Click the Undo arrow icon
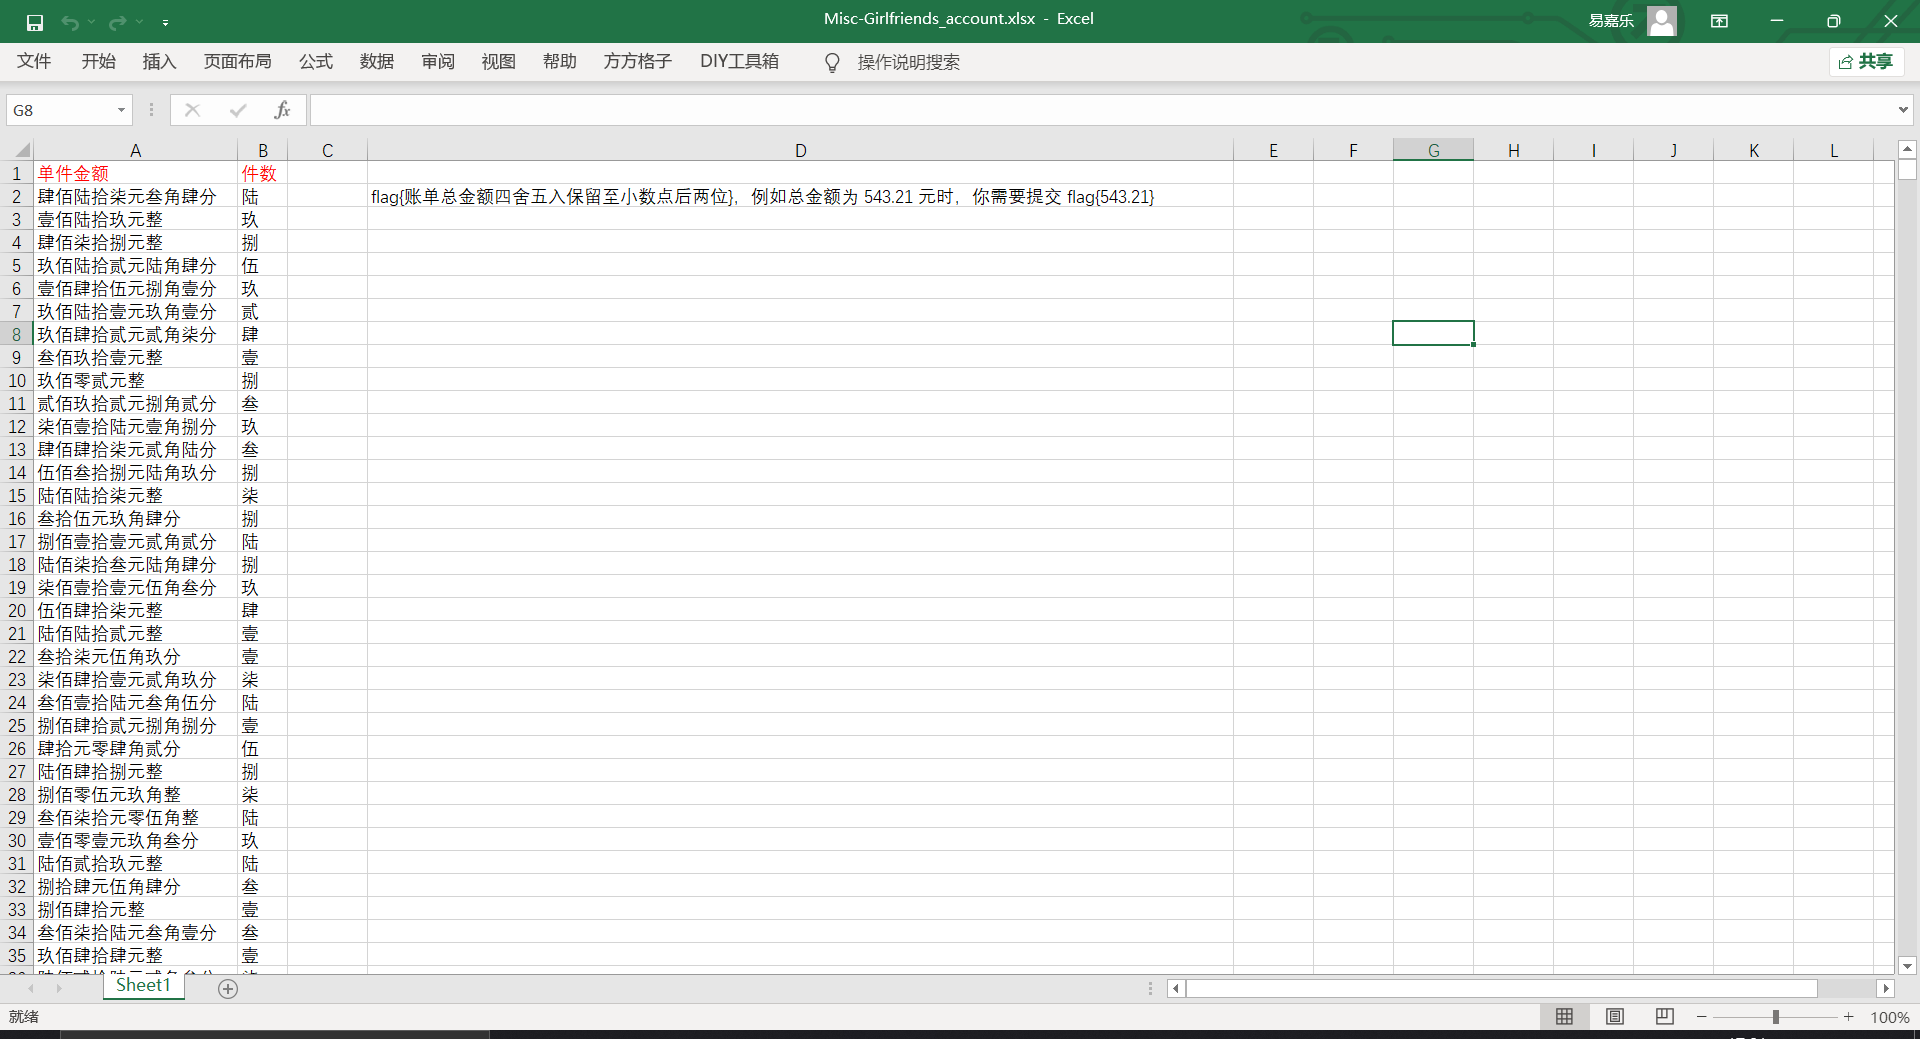Viewport: 1920px width, 1039px height. (70, 21)
